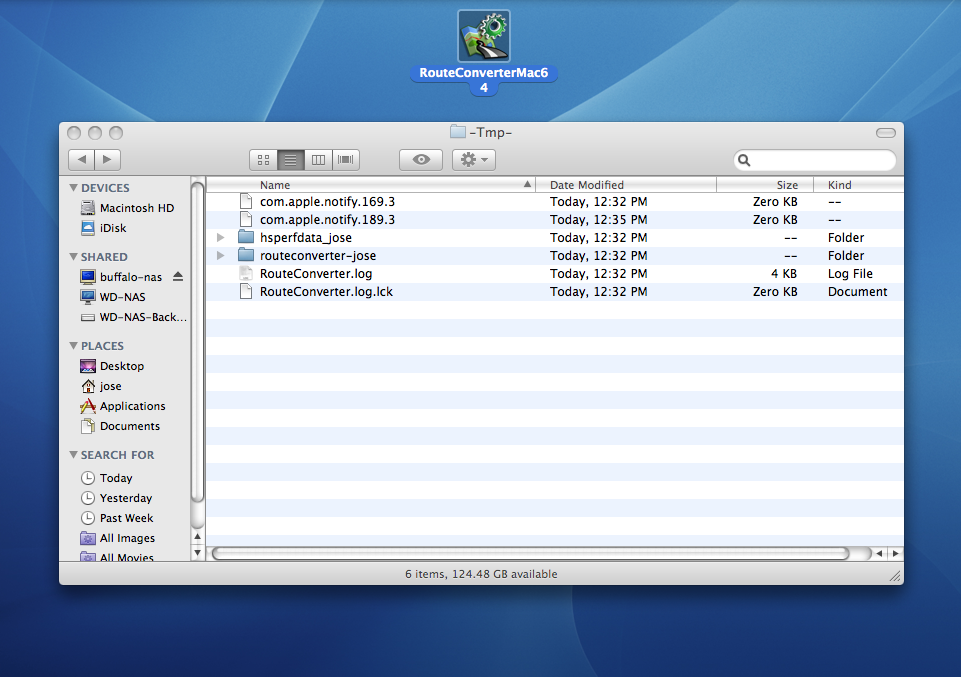Click Log File kind cell
This screenshot has height=677, width=961.
tap(850, 273)
